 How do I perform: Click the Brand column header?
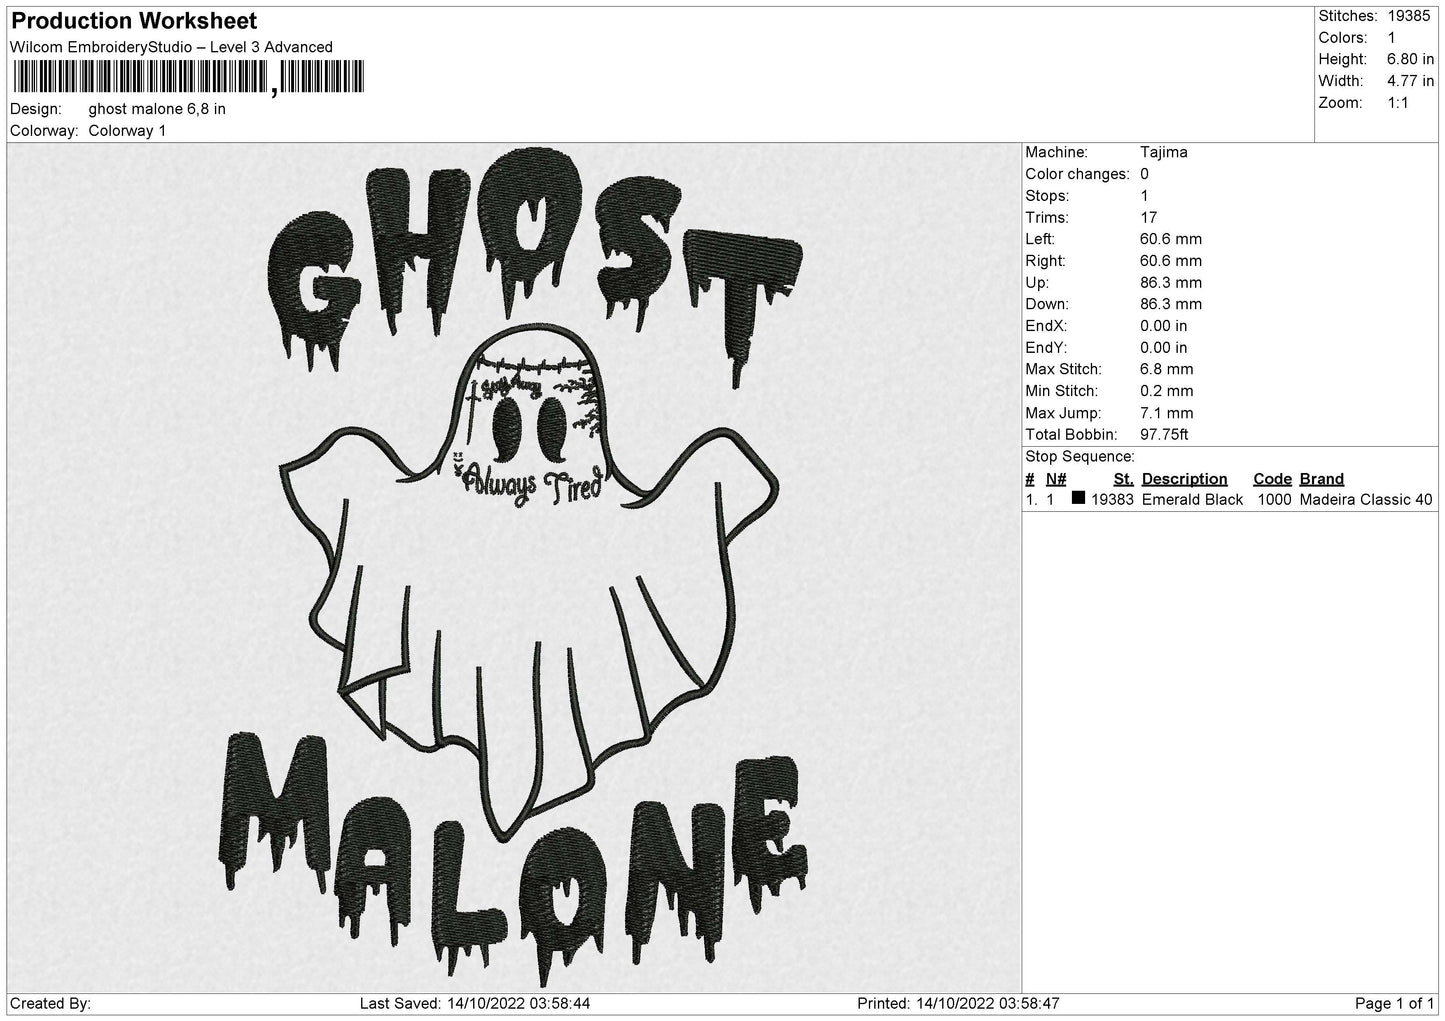pyautogui.click(x=1322, y=479)
